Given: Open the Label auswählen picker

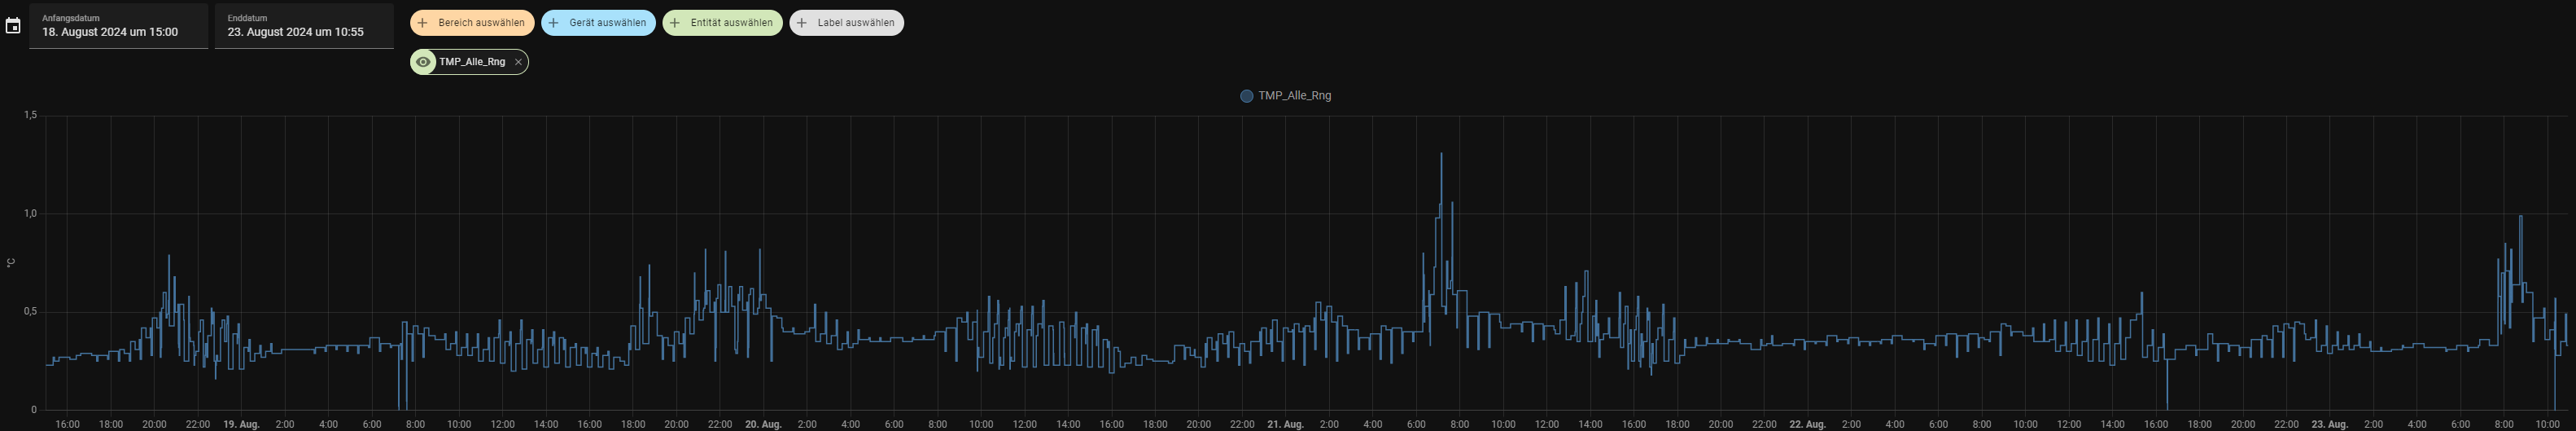Looking at the screenshot, I should tap(855, 23).
